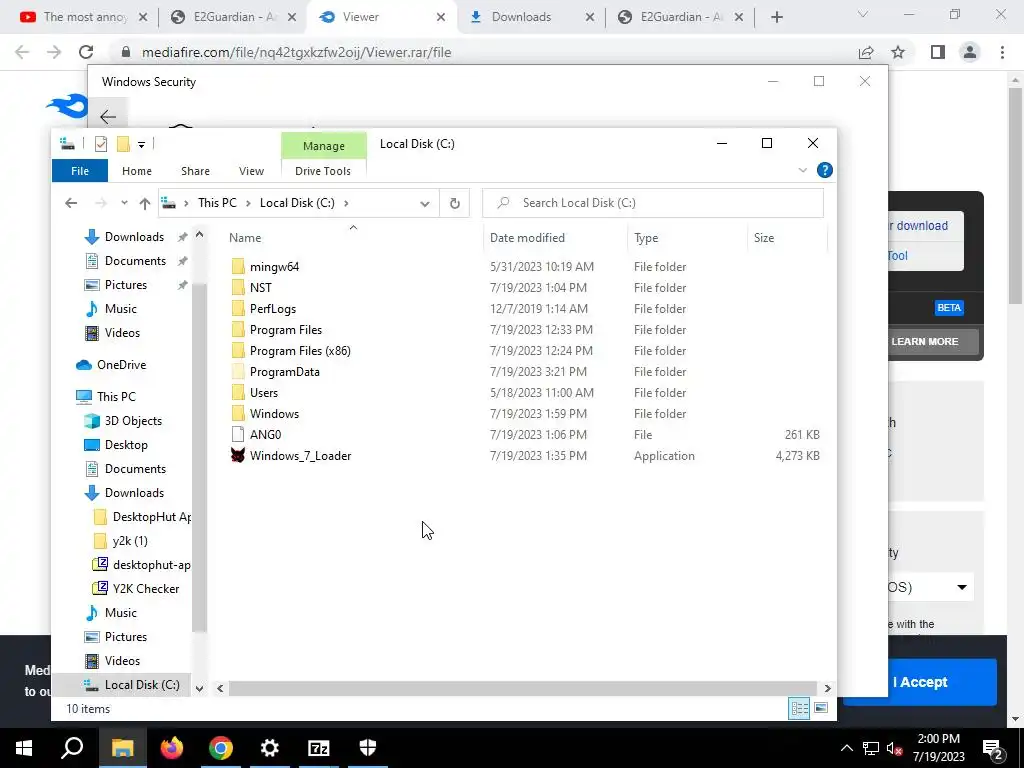Image resolution: width=1024 pixels, height=768 pixels.
Task: Select Y2K Checker in navigation pane
Action: 146,589
